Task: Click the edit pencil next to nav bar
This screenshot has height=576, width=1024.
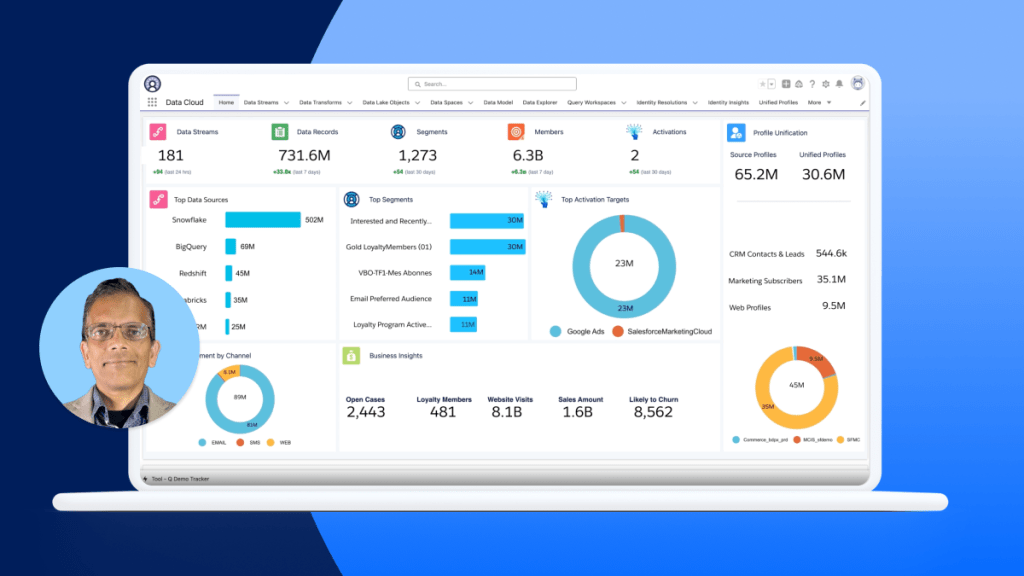Action: (x=862, y=101)
